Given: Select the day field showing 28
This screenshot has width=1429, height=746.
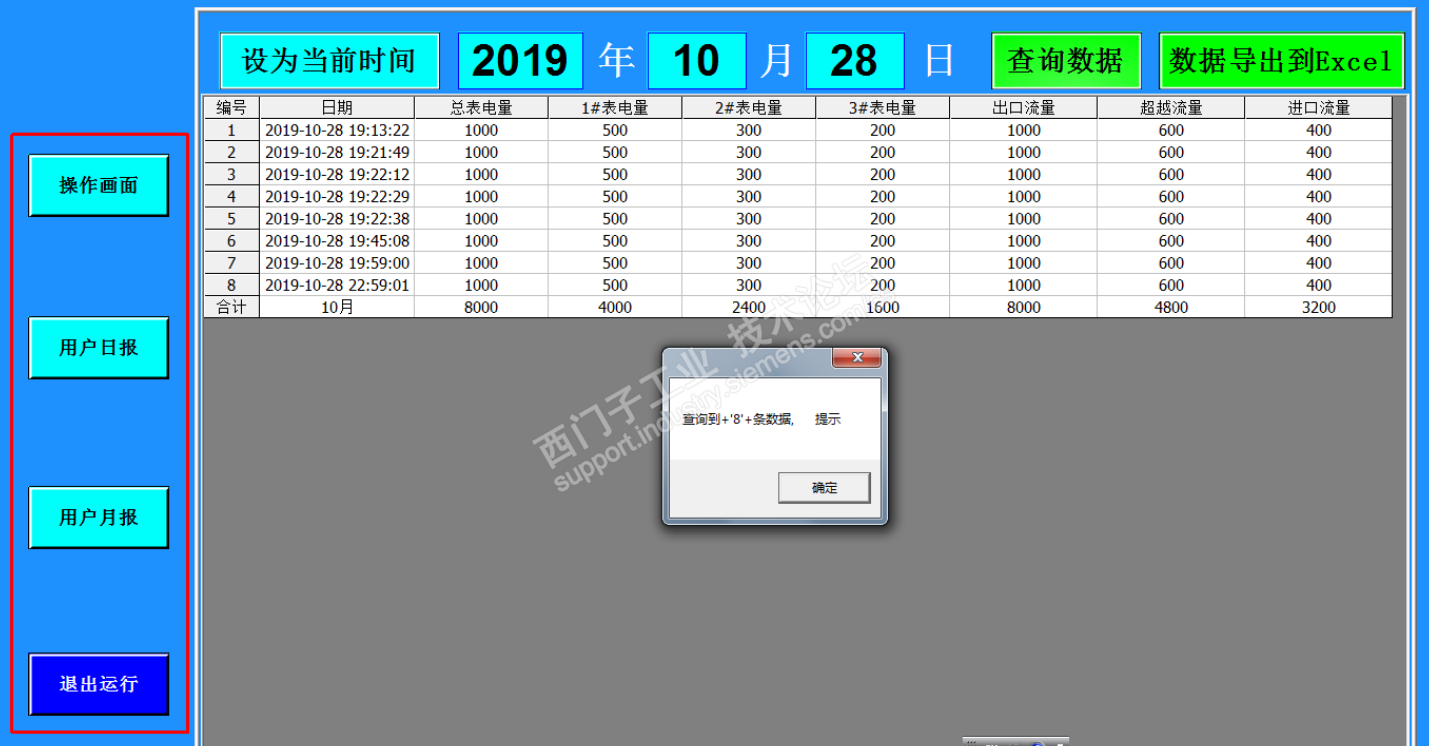Looking at the screenshot, I should [x=855, y=61].
